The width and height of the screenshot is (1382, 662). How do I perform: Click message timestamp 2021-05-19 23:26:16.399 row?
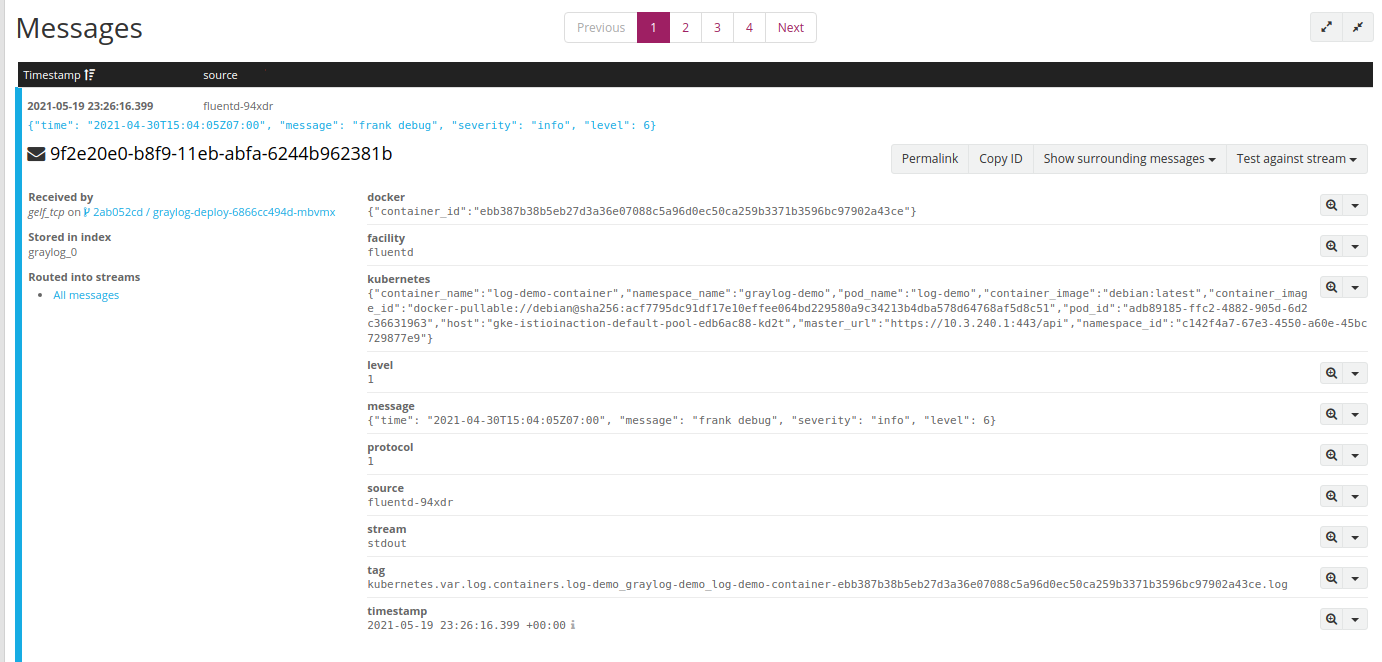90,105
